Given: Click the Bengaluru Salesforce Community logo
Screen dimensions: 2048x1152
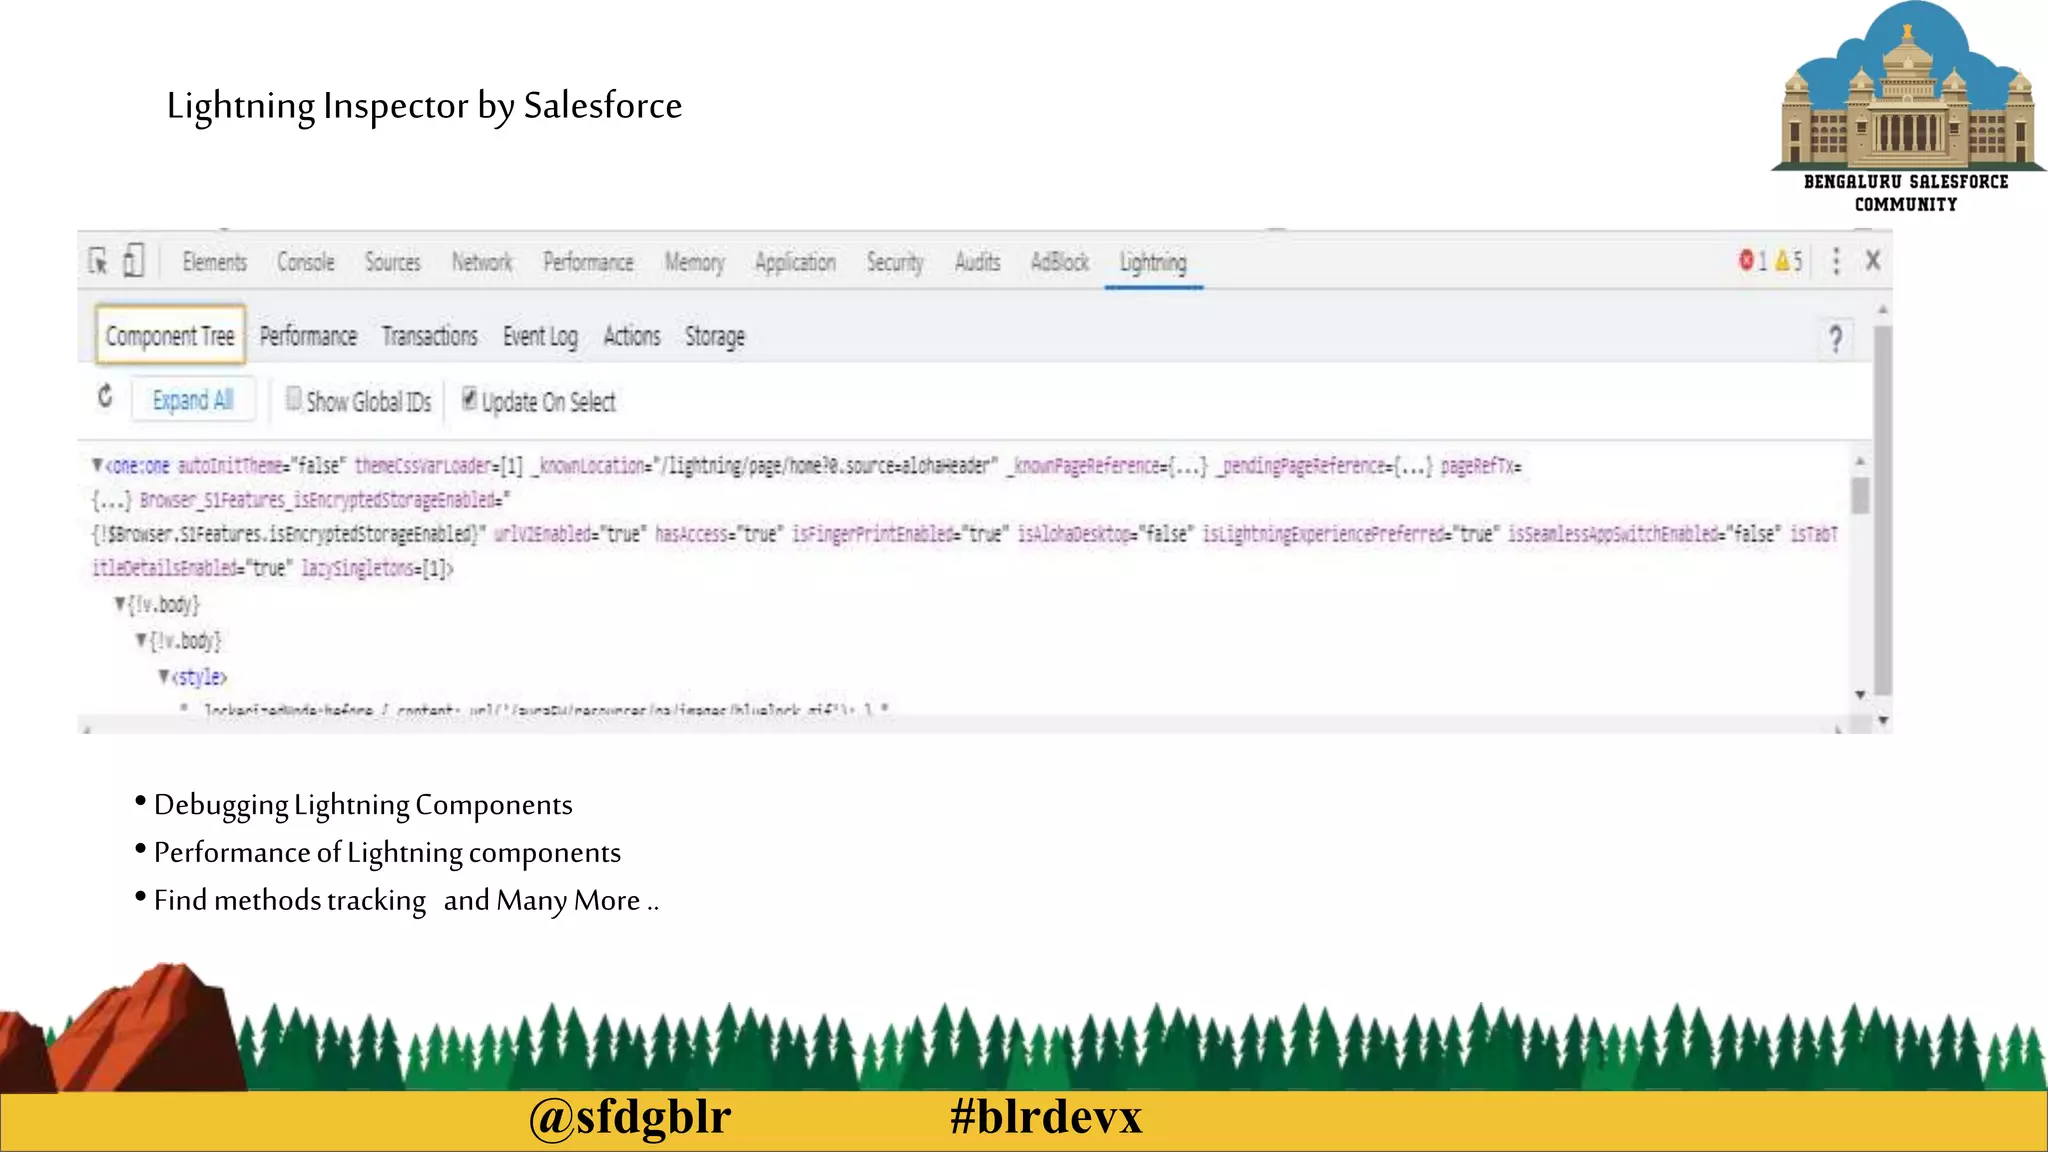Looking at the screenshot, I should (1907, 107).
